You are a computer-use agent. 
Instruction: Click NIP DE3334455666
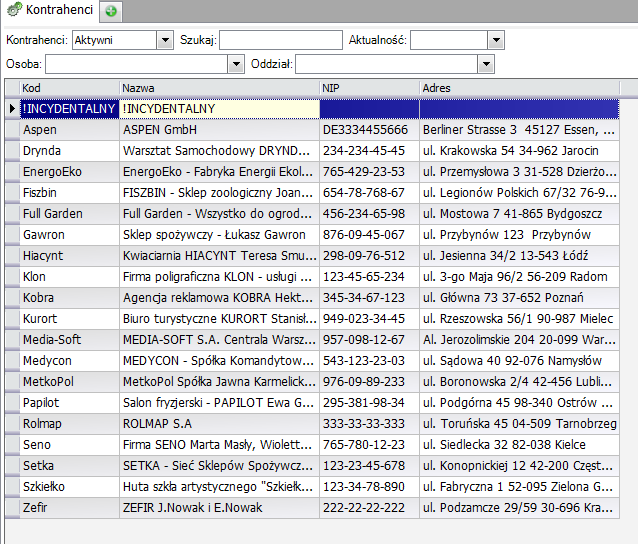(369, 130)
